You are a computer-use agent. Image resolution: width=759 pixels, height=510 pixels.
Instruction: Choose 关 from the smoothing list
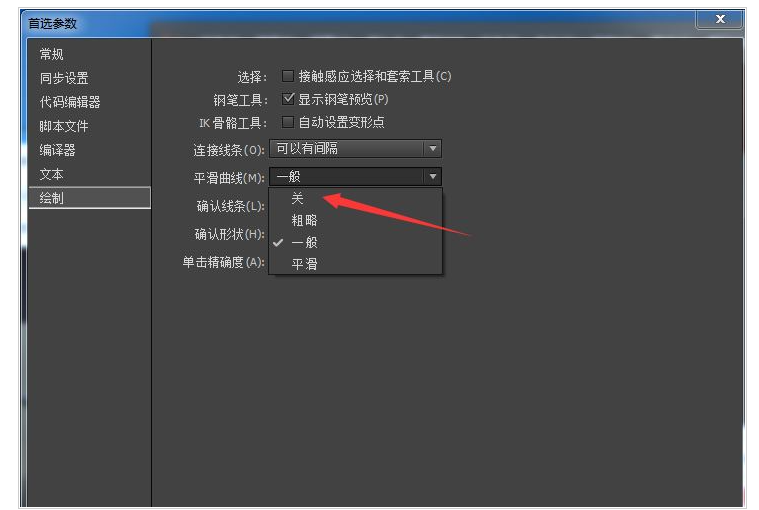tap(298, 199)
